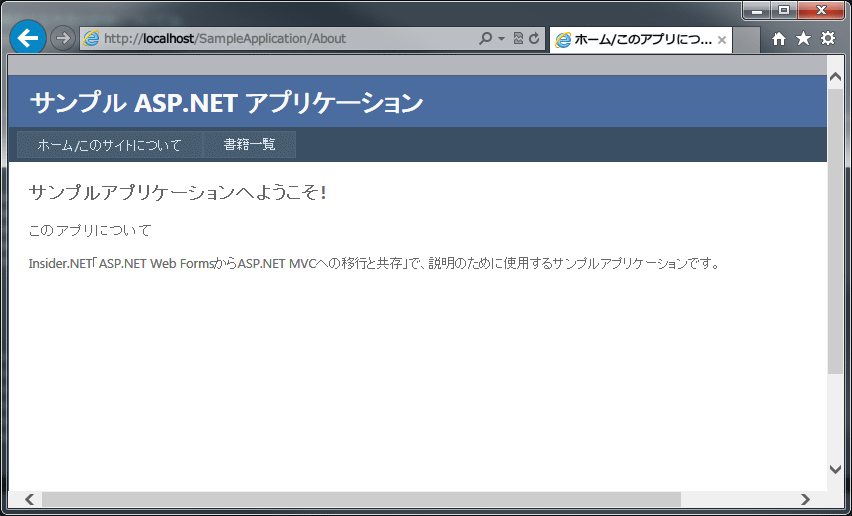
Task: Open the ホーム/このサイトについて menu item
Action: coord(109,145)
